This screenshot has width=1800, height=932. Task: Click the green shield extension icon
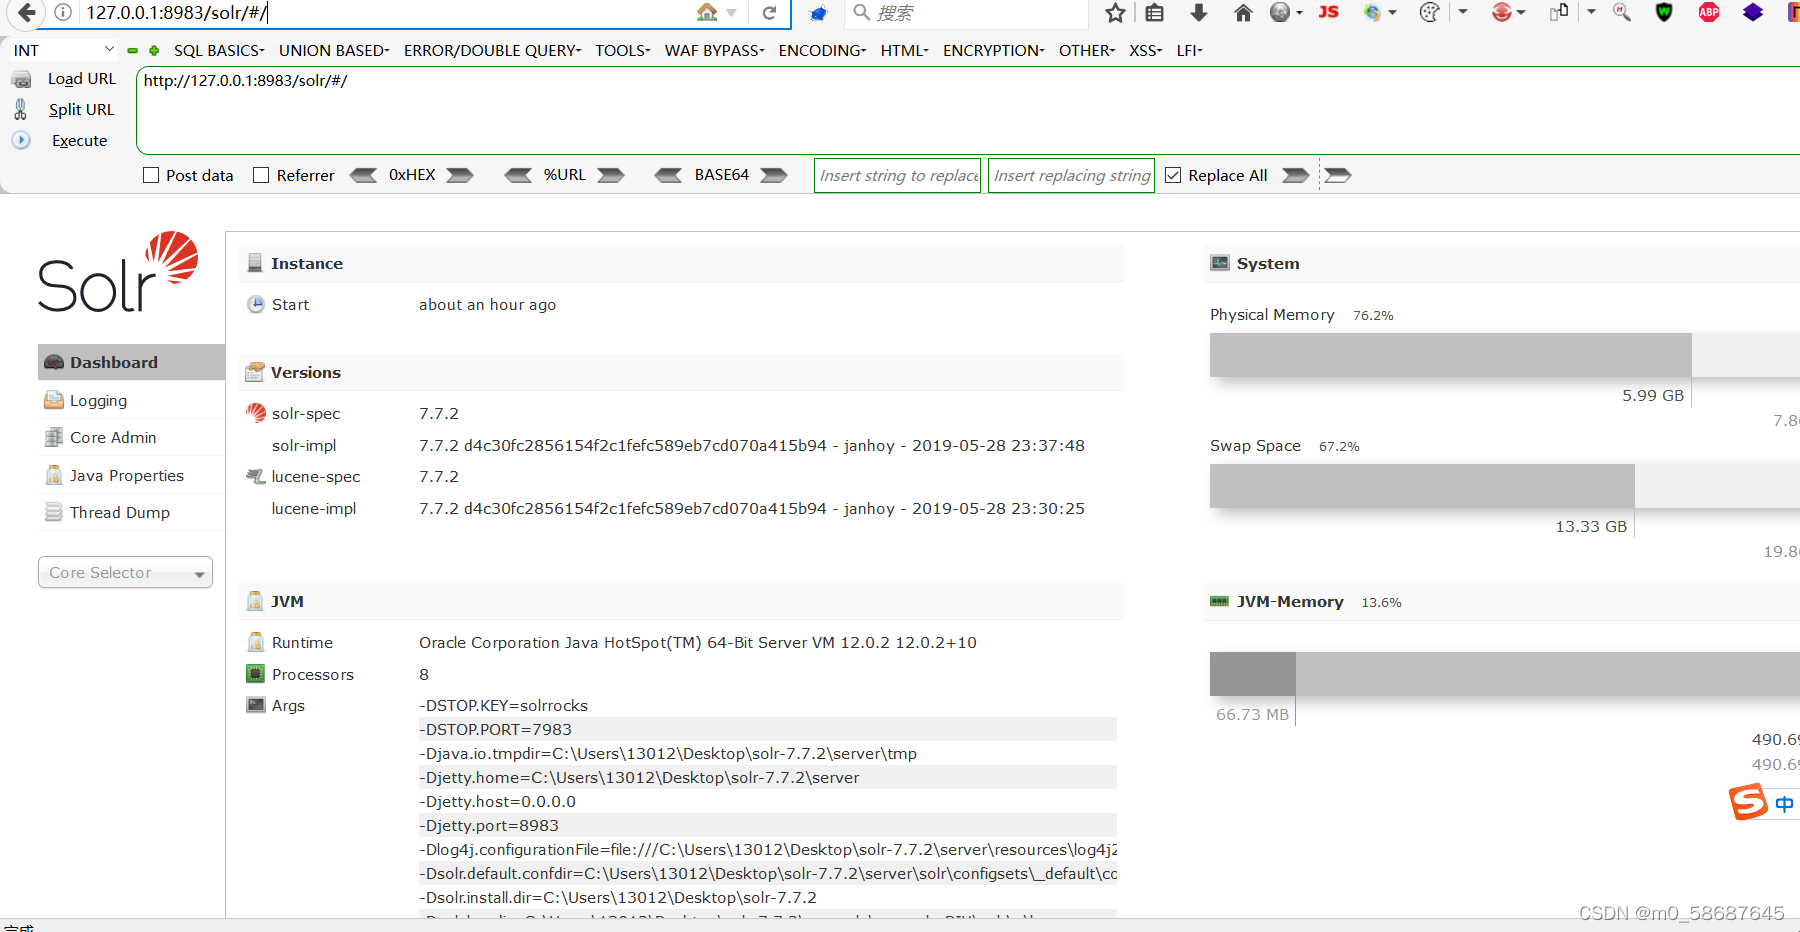[x=1664, y=12]
